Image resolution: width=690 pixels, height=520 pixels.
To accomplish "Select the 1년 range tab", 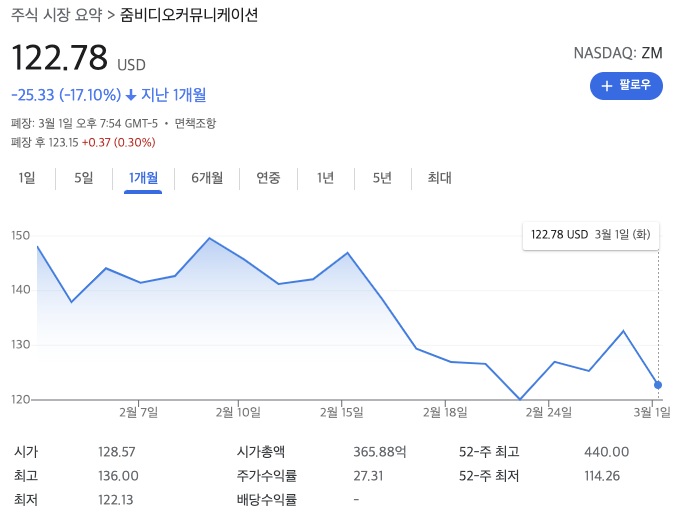I will click(325, 178).
